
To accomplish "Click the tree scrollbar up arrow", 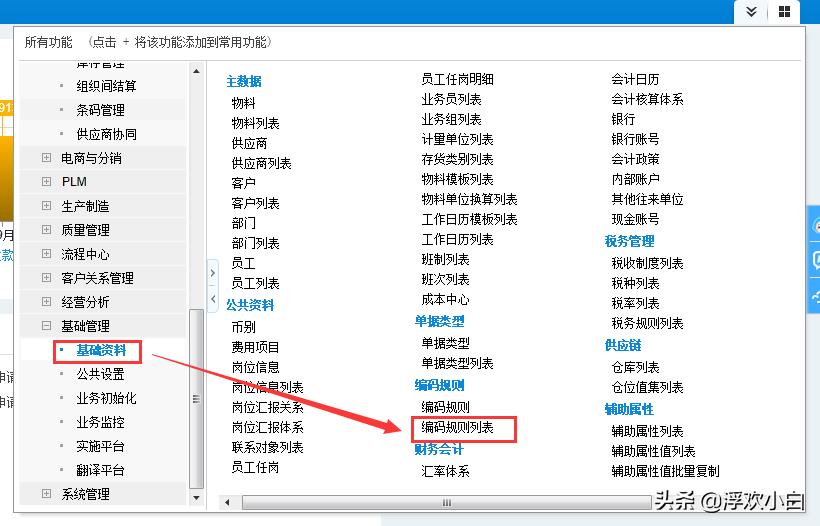I will tap(196, 71).
